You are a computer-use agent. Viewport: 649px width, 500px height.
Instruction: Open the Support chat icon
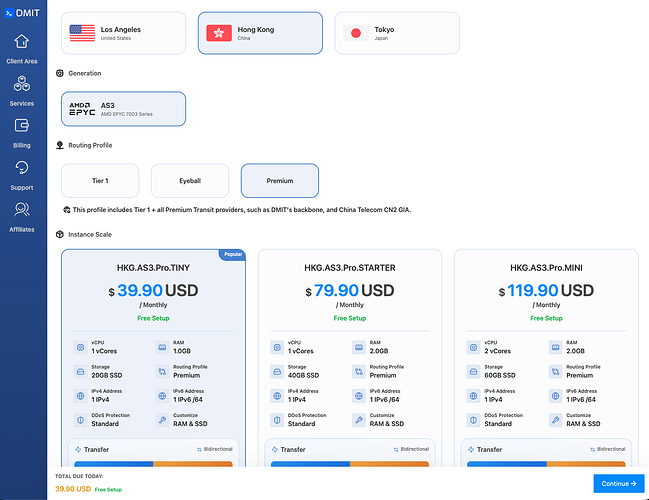[x=22, y=167]
